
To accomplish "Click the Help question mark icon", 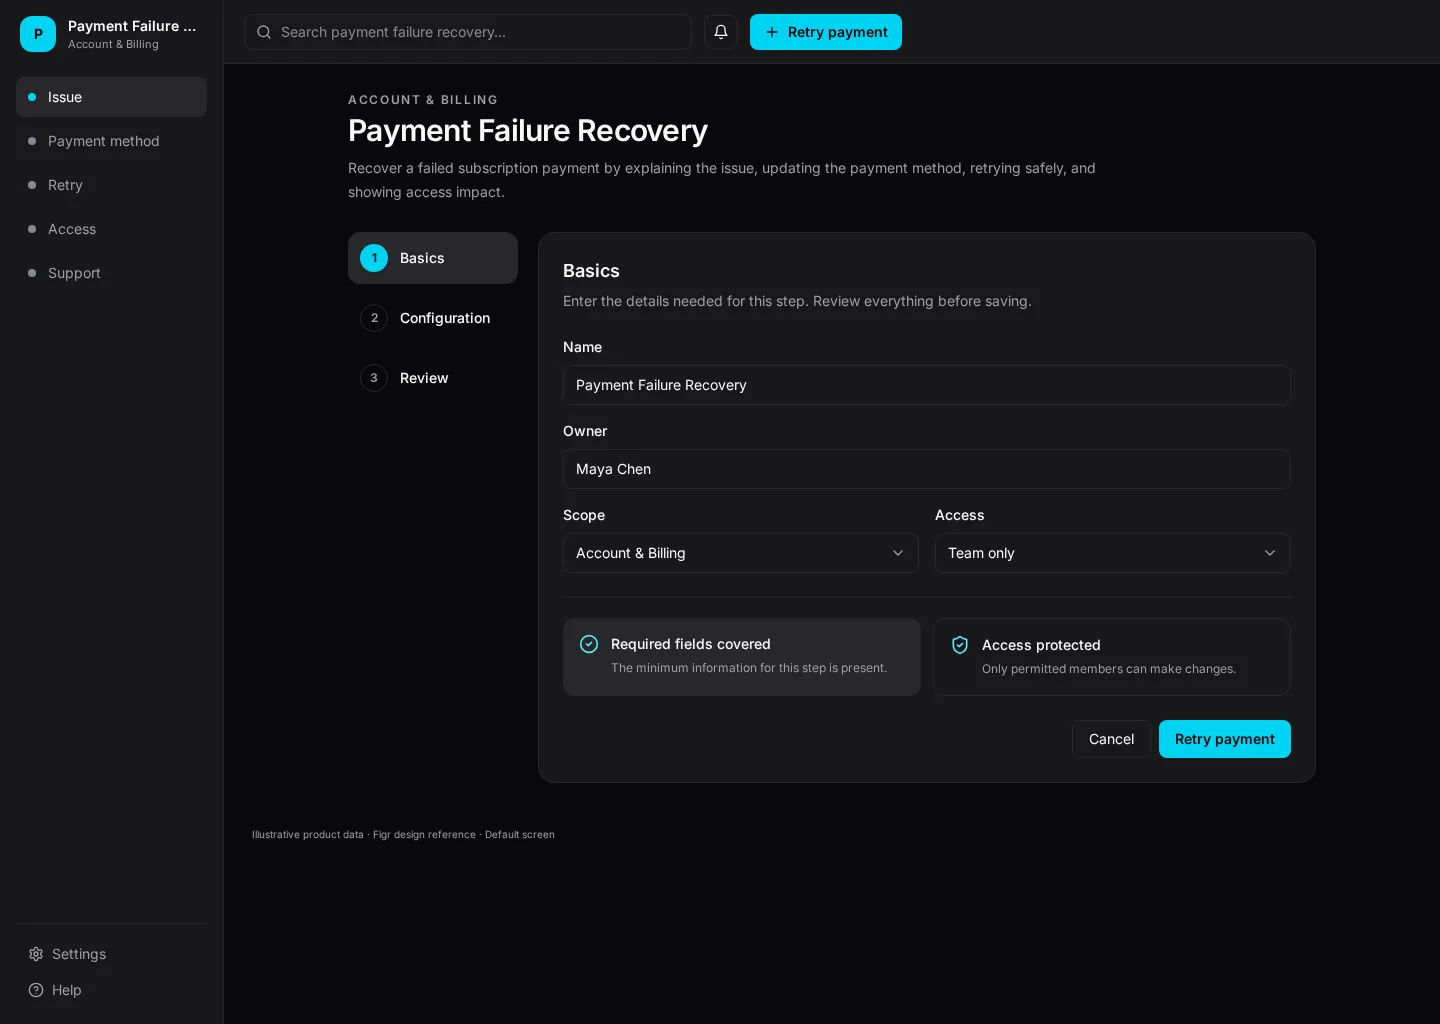I will click(36, 990).
